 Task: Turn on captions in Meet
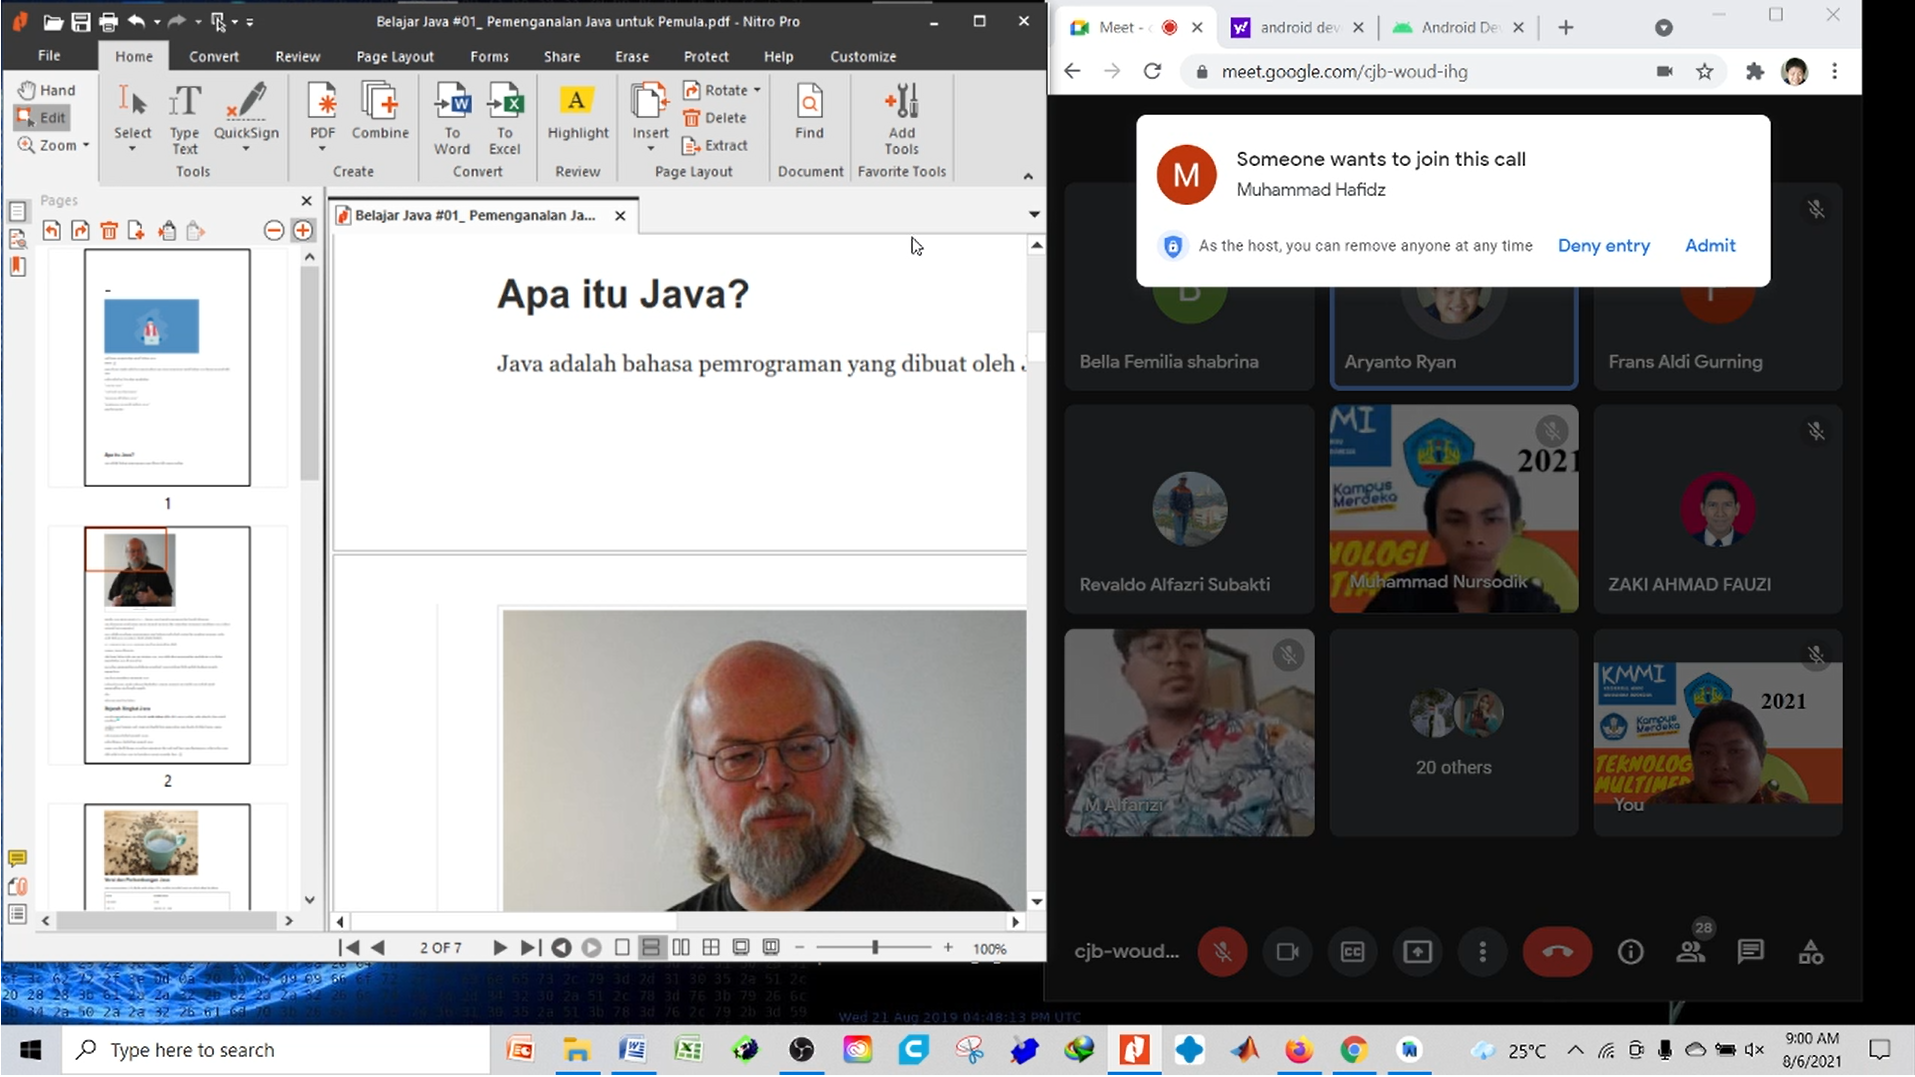[x=1352, y=951]
